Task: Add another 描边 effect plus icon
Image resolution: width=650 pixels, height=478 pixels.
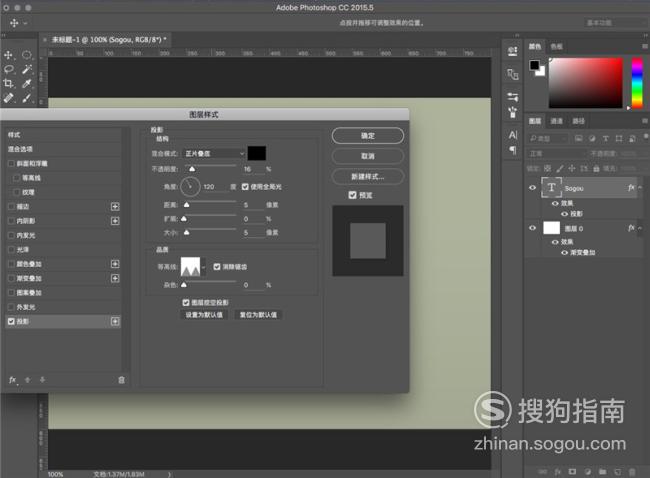Action: 115,206
